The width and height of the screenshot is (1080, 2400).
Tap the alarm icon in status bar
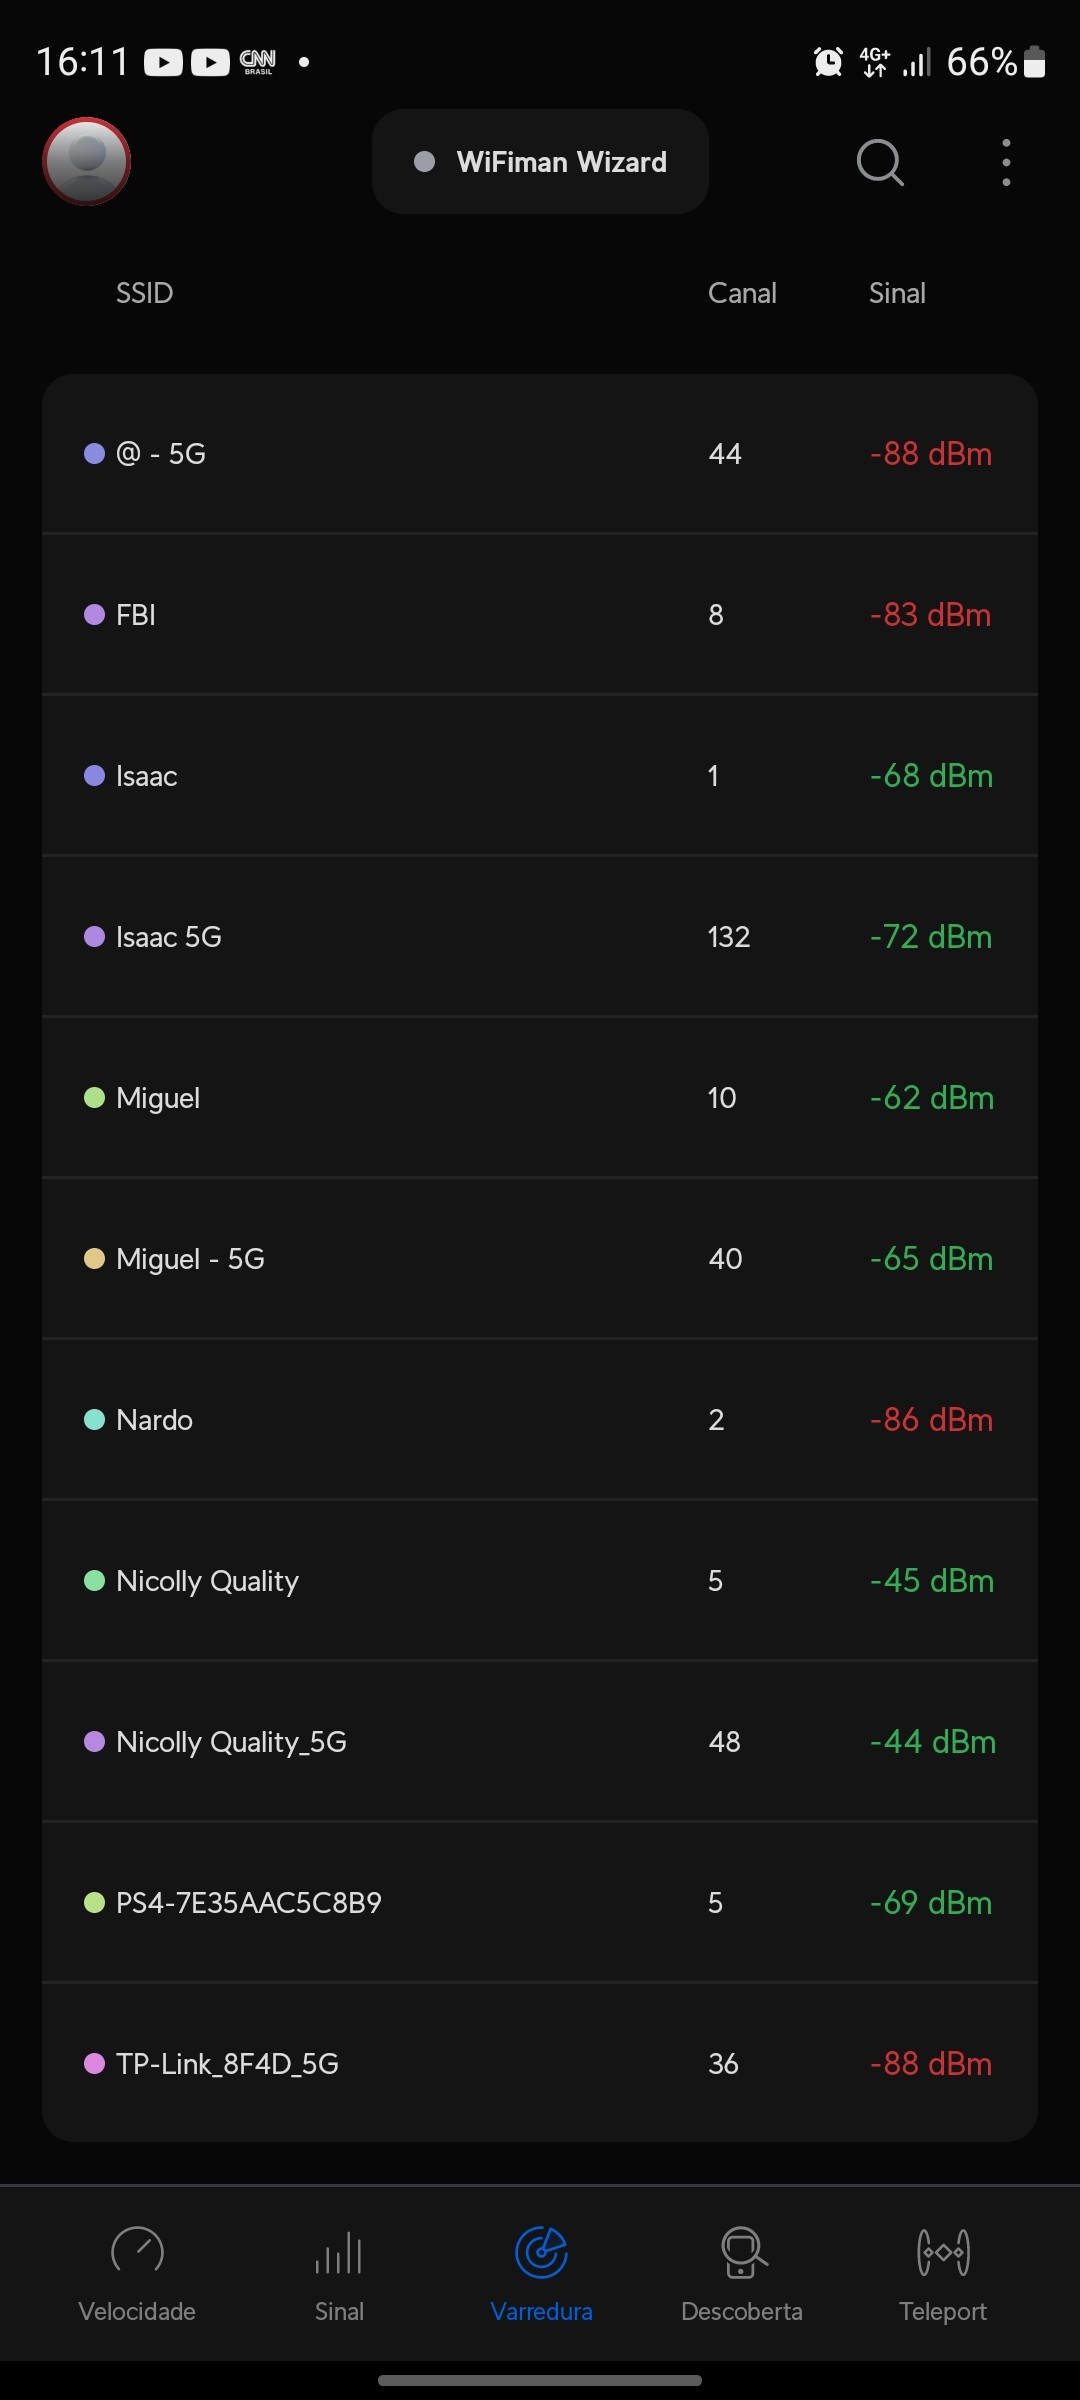[828, 62]
